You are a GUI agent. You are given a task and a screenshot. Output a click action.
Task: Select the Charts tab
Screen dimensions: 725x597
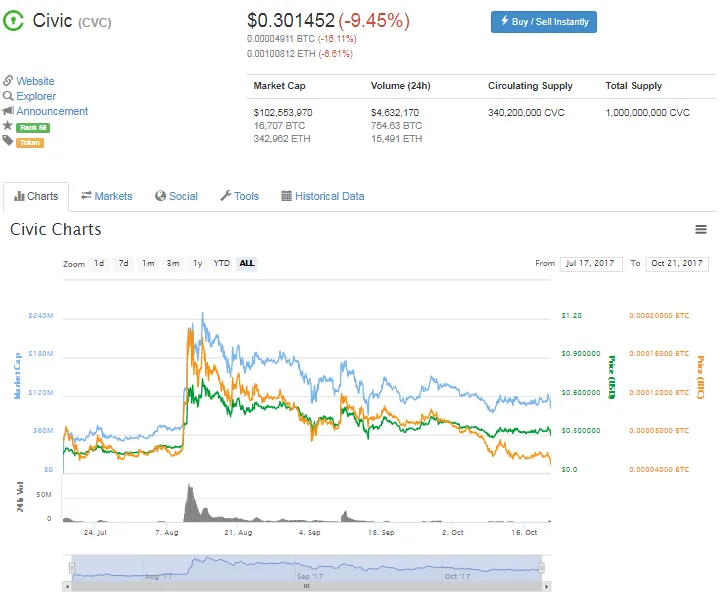coord(36,197)
